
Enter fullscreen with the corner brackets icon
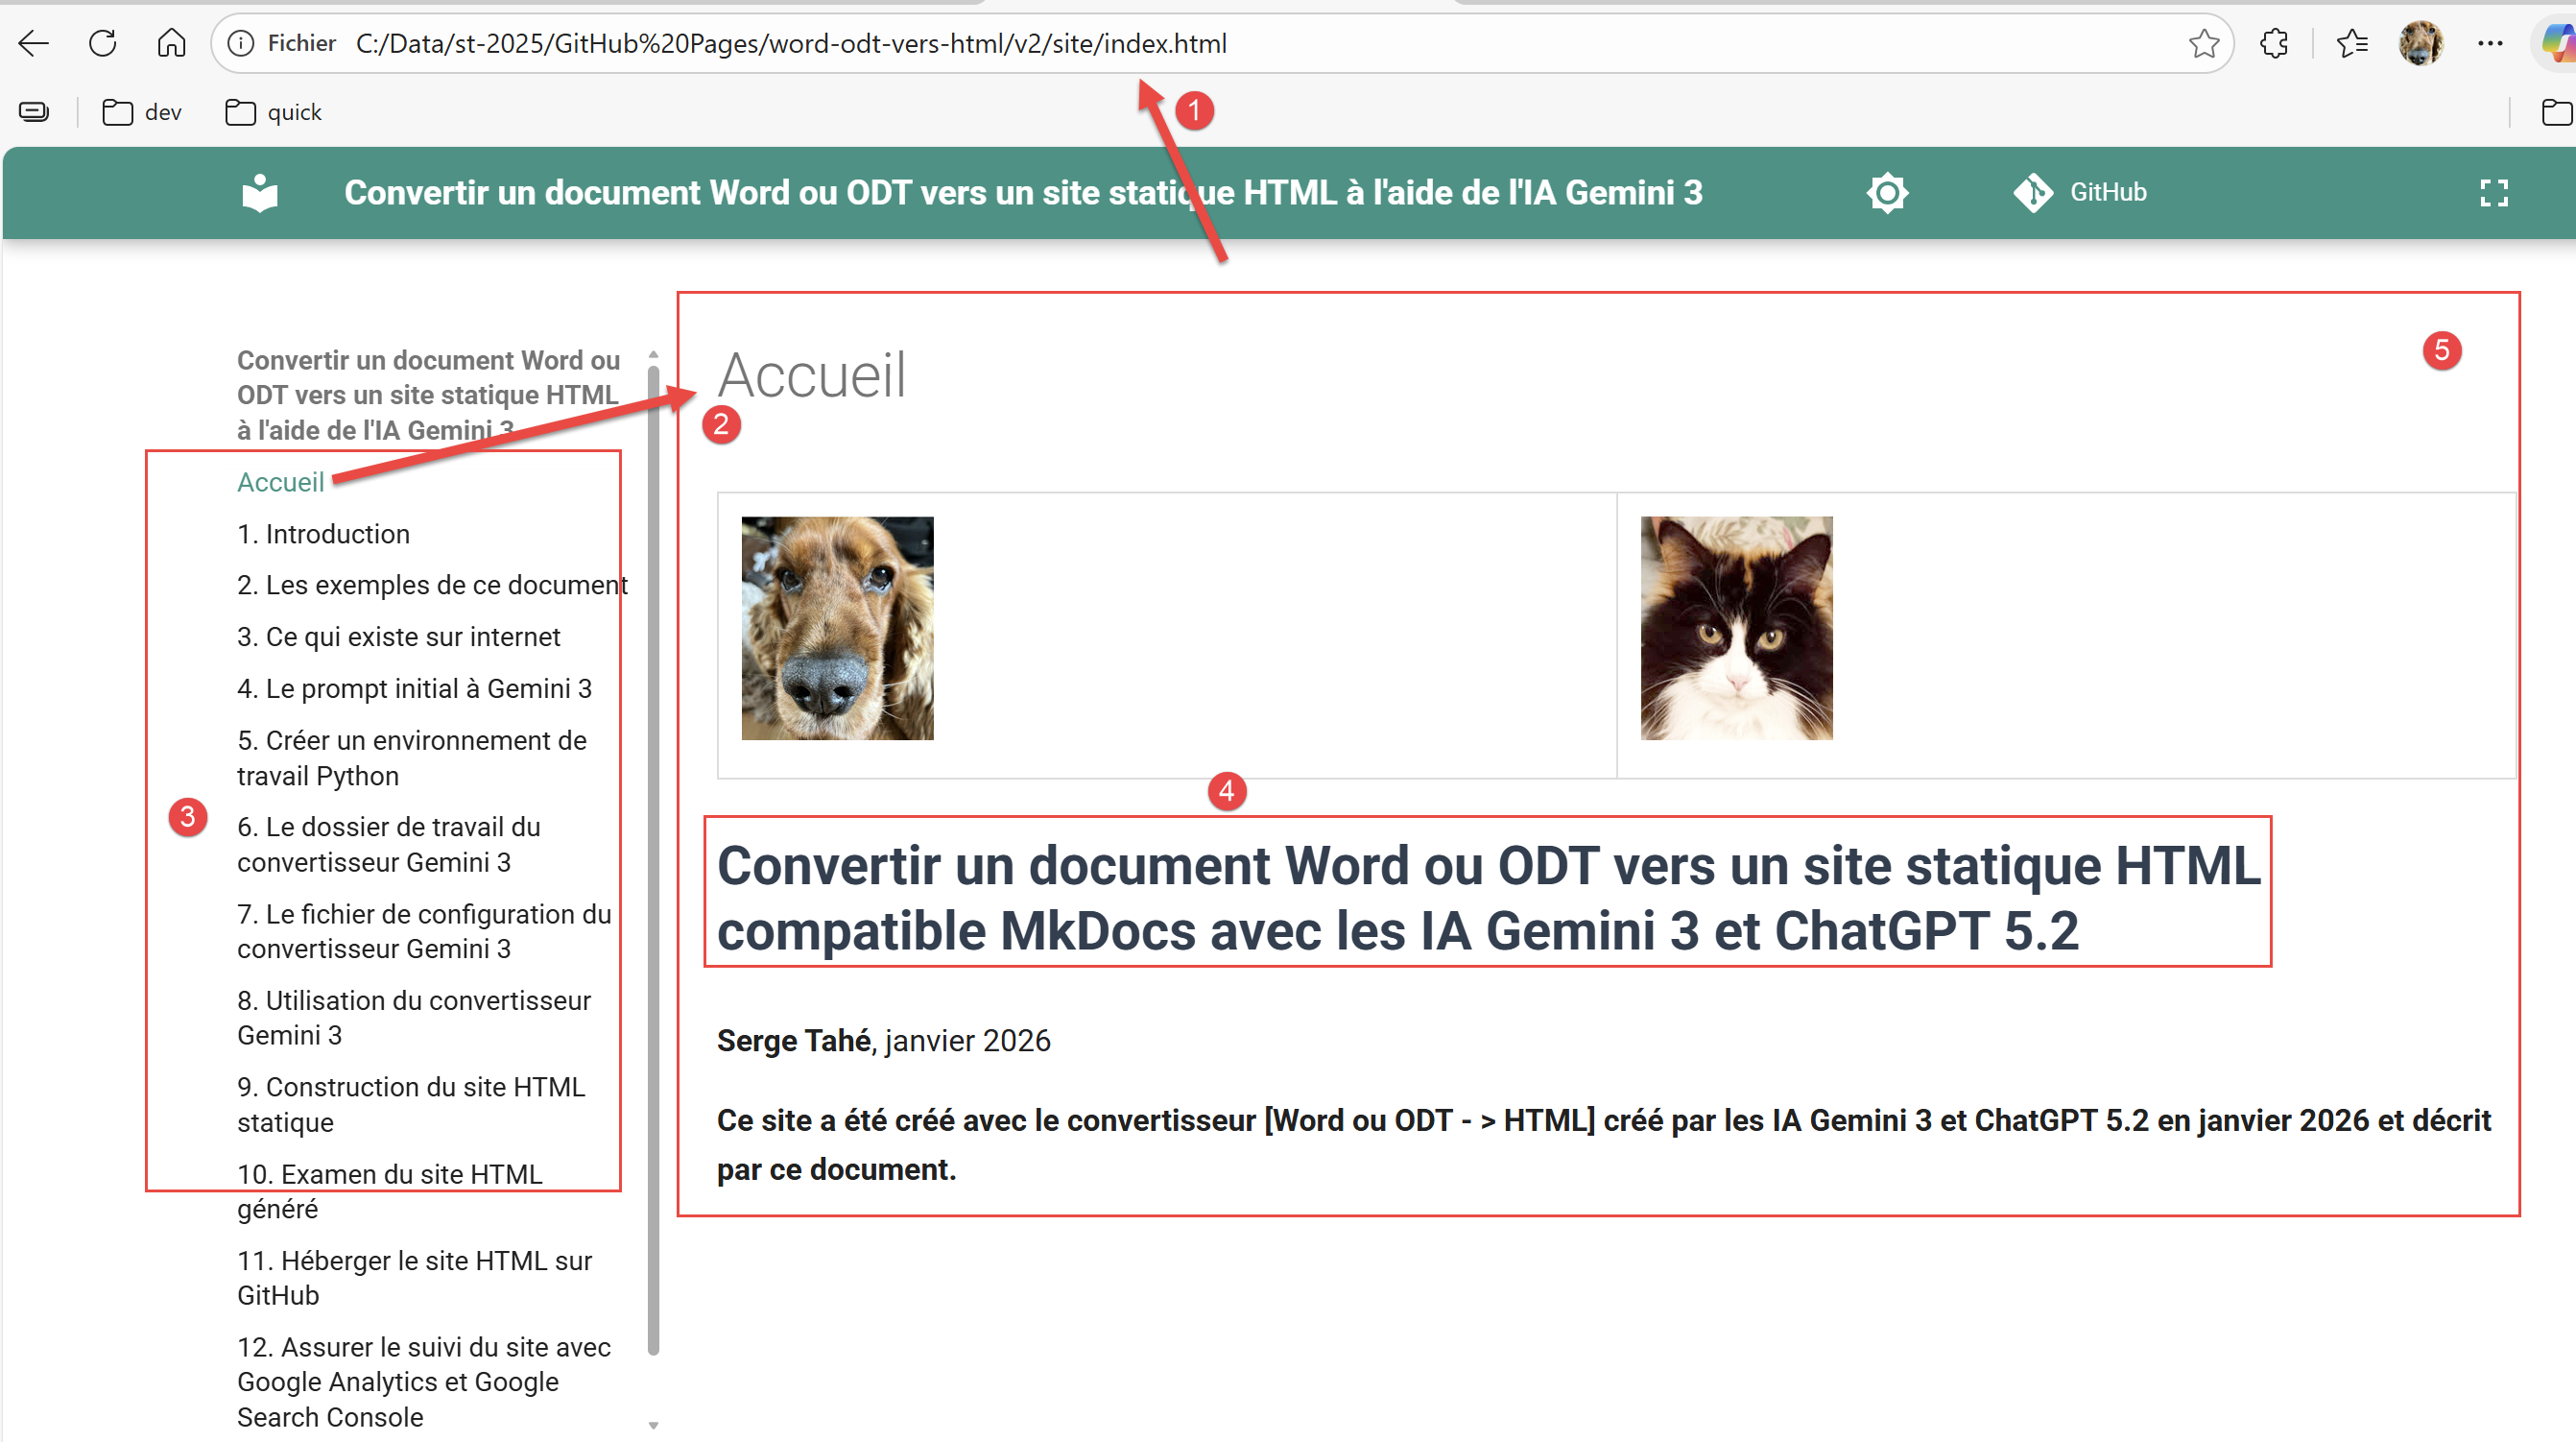(2494, 193)
